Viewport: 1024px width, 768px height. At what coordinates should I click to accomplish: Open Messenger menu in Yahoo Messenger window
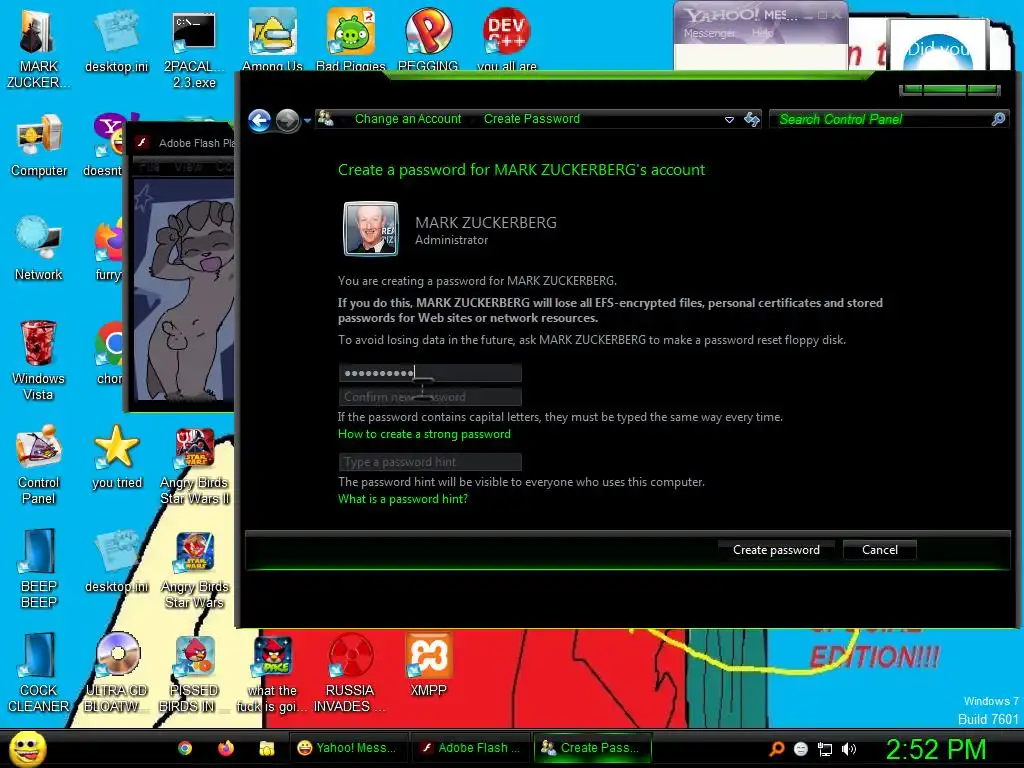pyautogui.click(x=709, y=33)
